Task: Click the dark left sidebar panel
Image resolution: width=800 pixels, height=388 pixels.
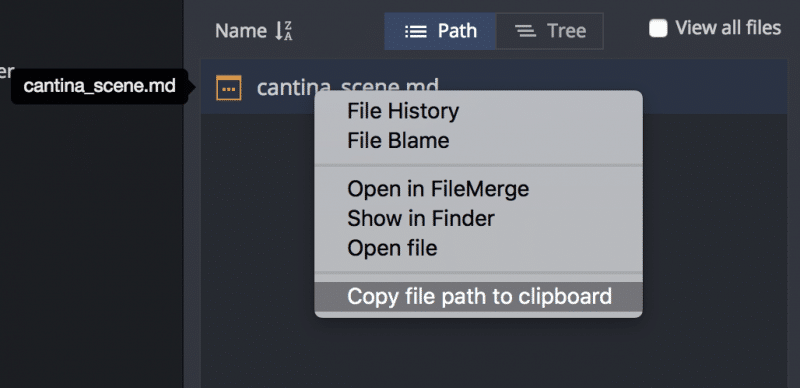Action: pyautogui.click(x=92, y=245)
